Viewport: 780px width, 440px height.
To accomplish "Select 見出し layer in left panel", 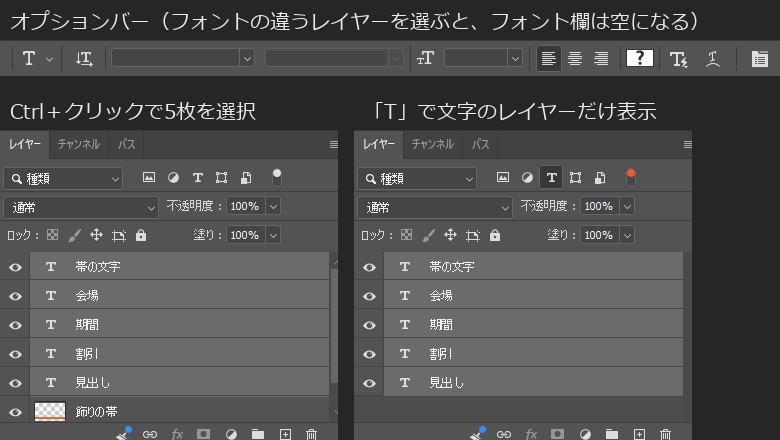I will click(180, 383).
